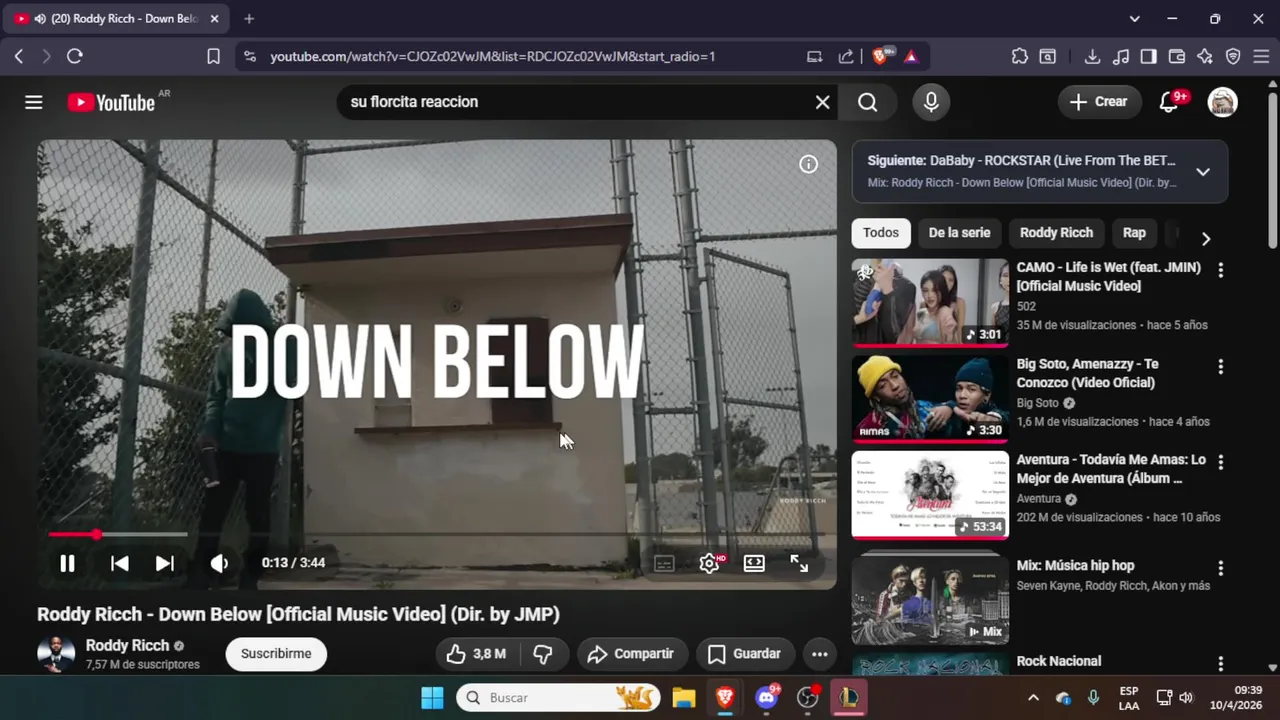Open the tab search dropdown arrow
Image resolution: width=1280 pixels, height=720 pixels.
1134,19
